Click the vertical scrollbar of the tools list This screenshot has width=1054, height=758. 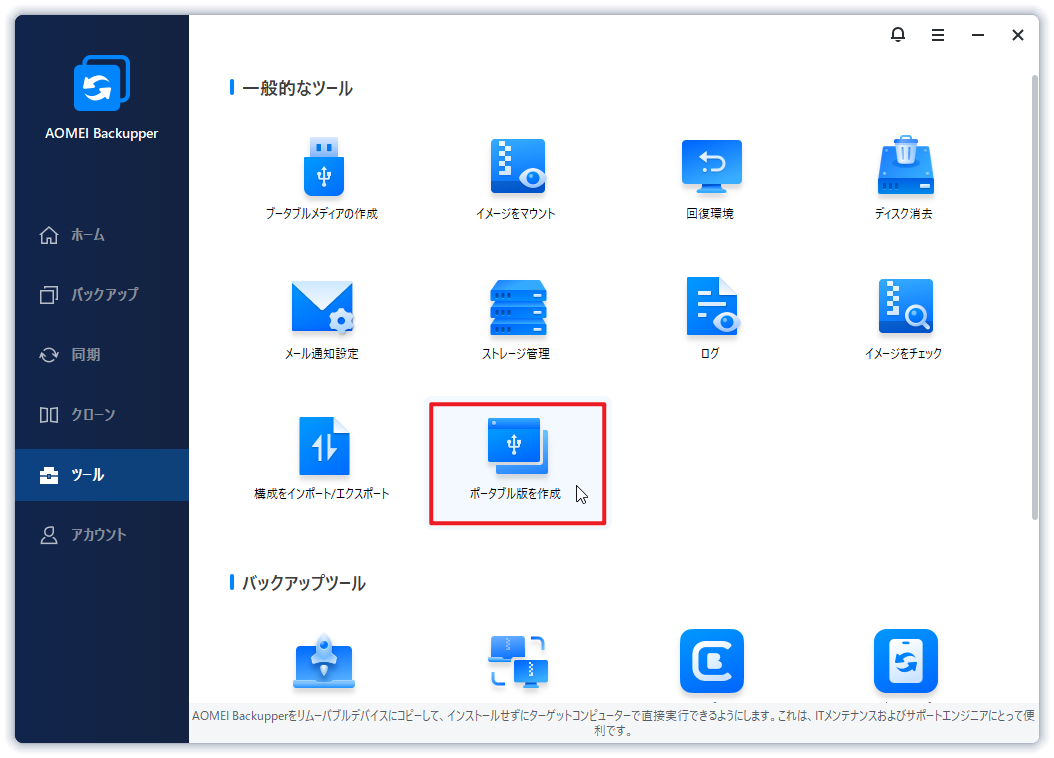point(1035,297)
